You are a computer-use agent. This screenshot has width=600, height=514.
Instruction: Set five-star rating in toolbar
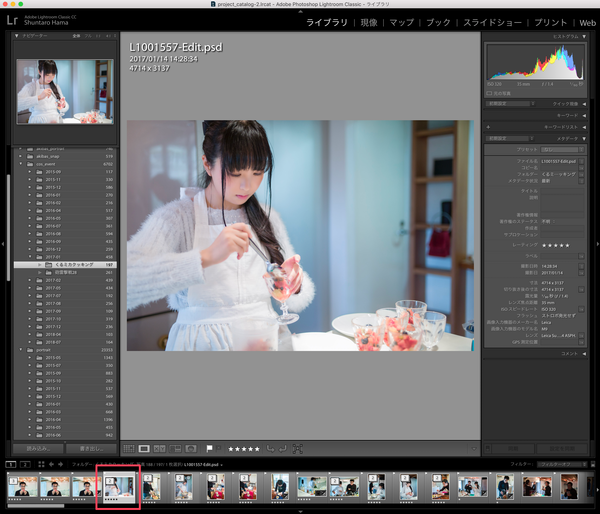tap(244, 449)
